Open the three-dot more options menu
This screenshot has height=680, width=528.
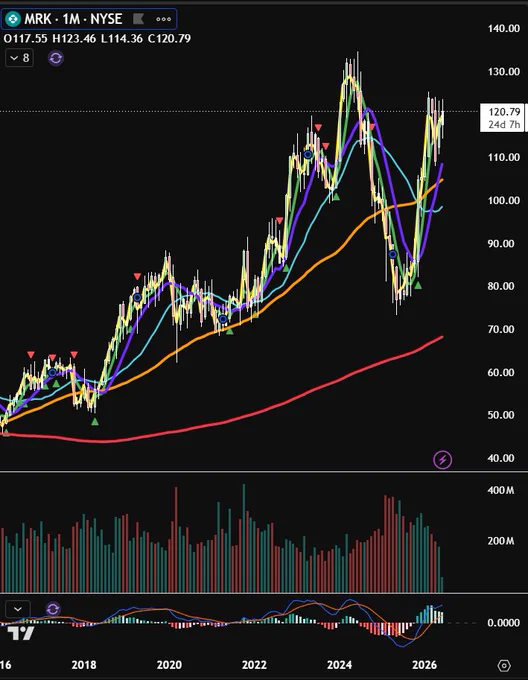pyautogui.click(x=163, y=19)
